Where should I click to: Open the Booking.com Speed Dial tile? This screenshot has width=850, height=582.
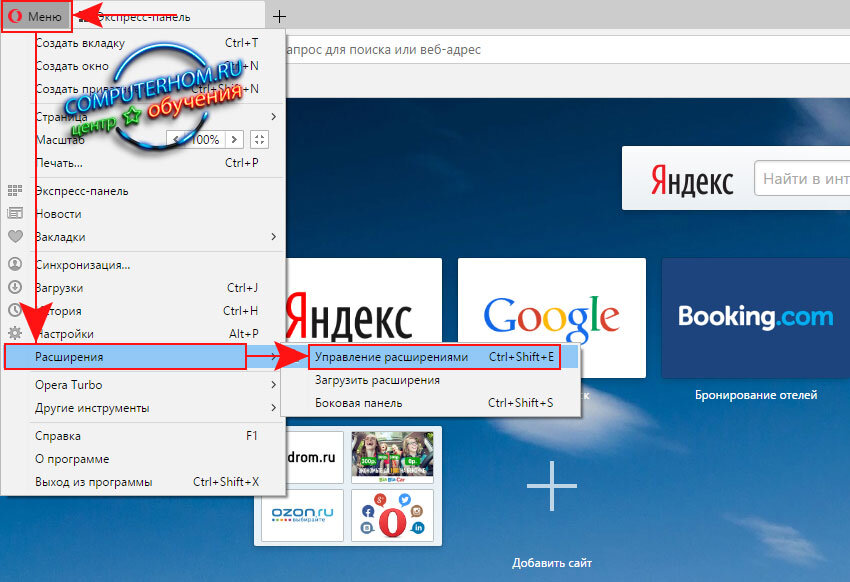(x=756, y=318)
